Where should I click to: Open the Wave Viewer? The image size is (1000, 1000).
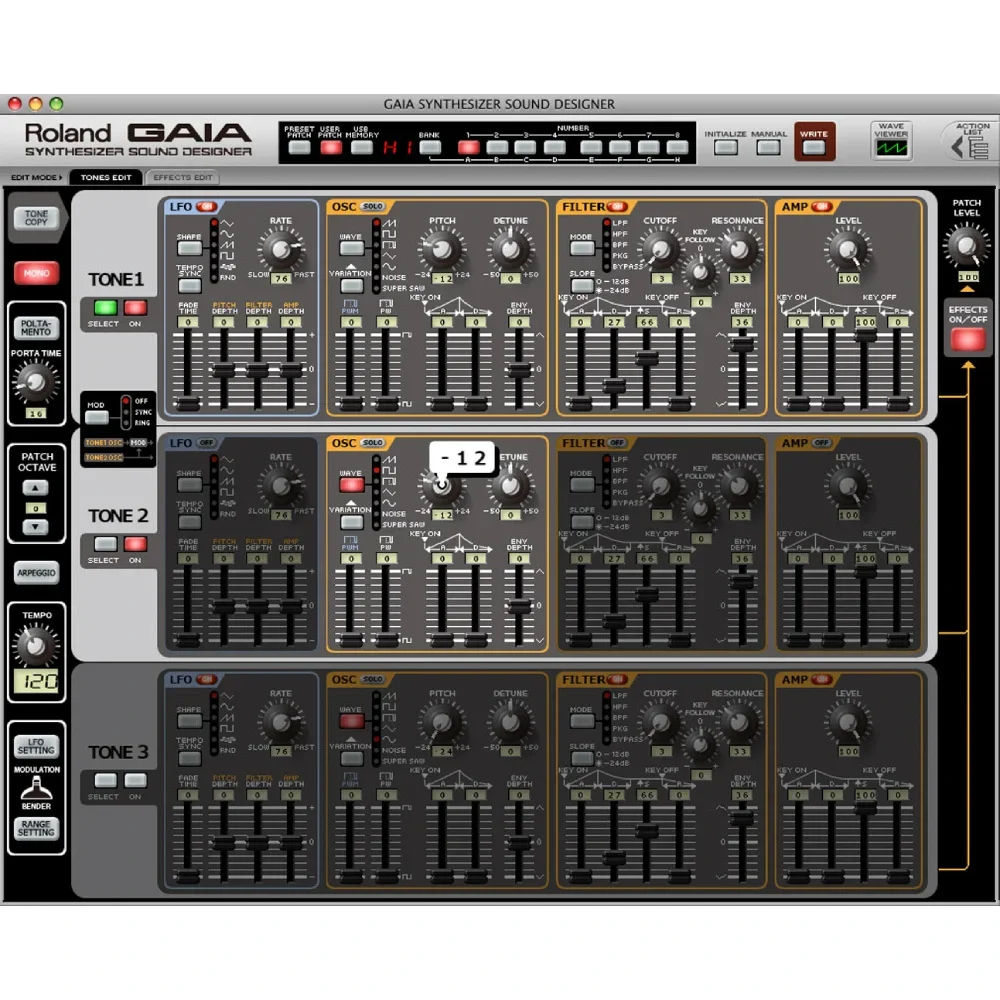(891, 148)
